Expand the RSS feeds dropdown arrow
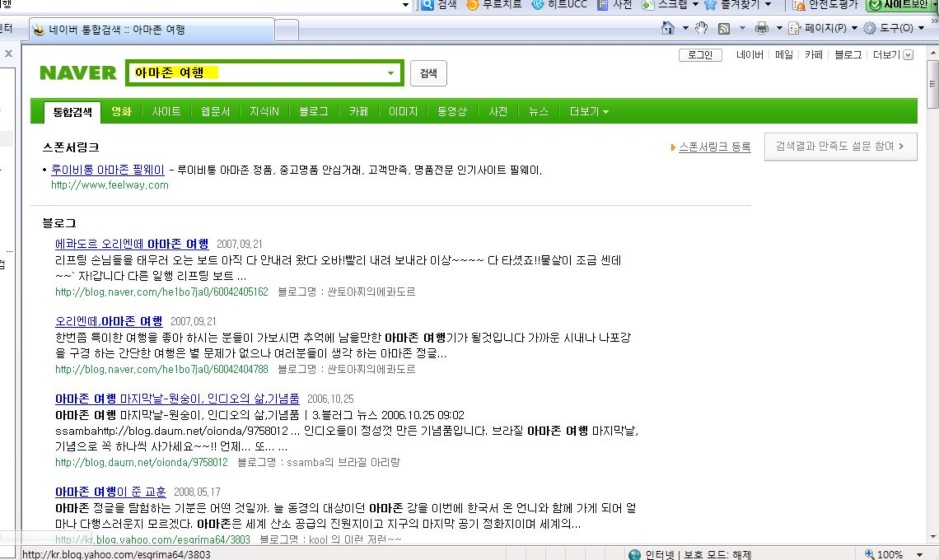 click(742, 28)
